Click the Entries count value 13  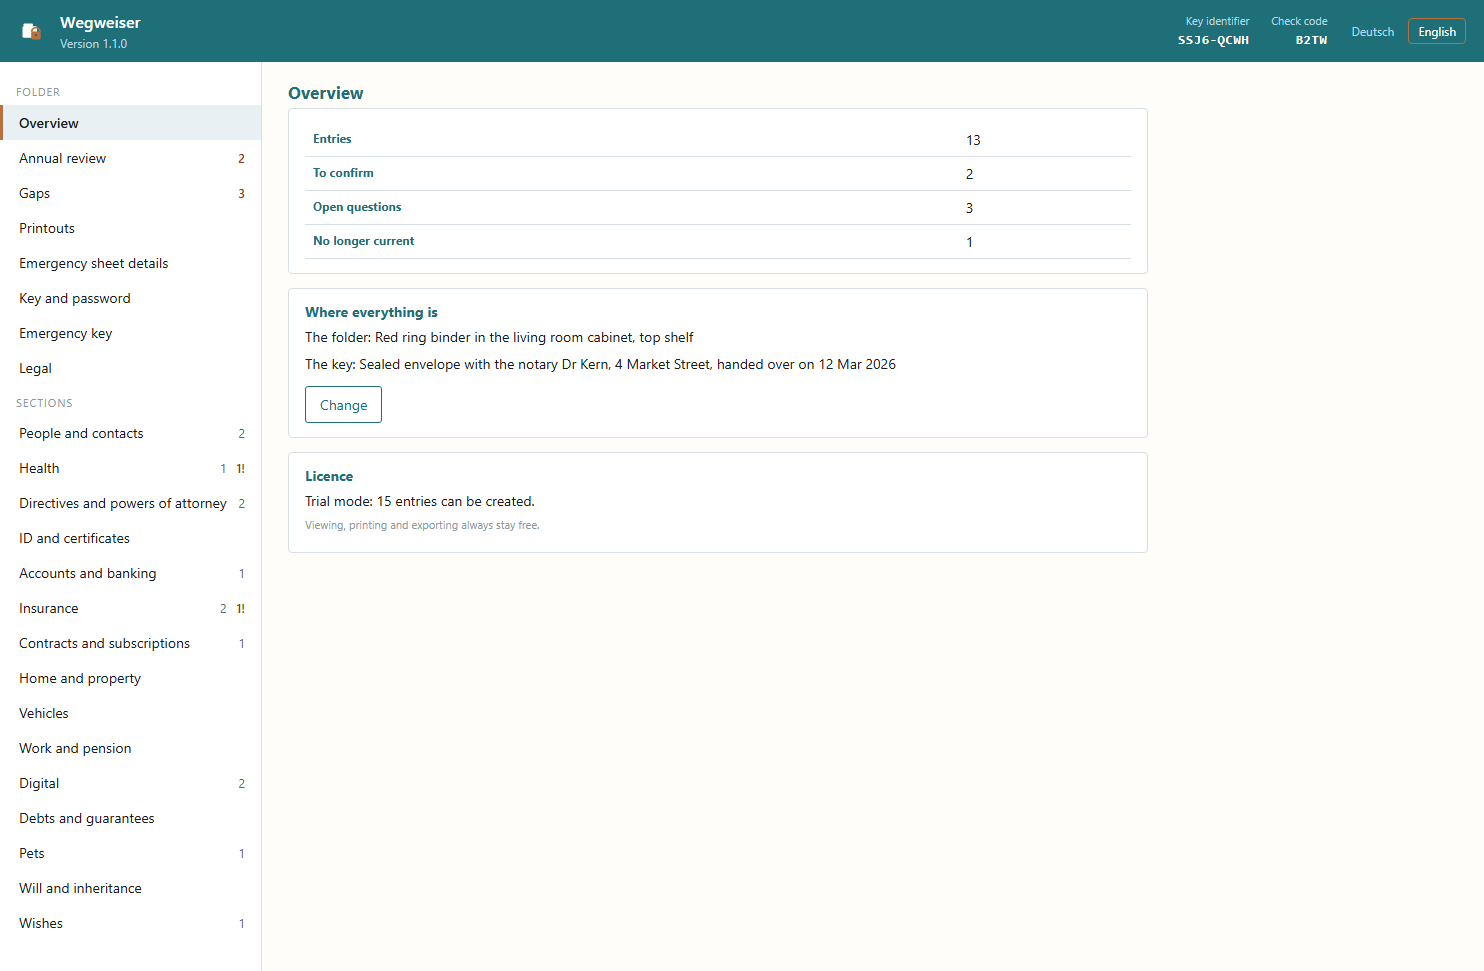pyautogui.click(x=973, y=140)
